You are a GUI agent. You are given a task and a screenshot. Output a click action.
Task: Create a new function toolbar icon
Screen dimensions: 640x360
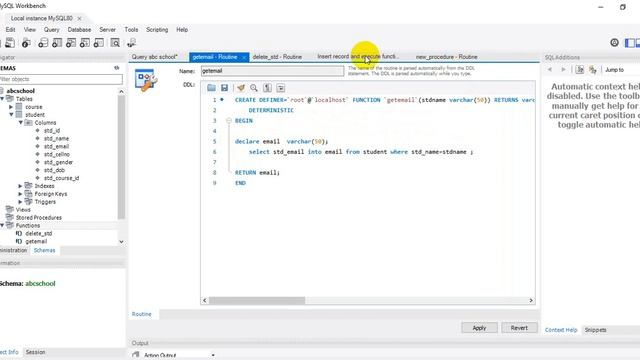tap(99, 42)
